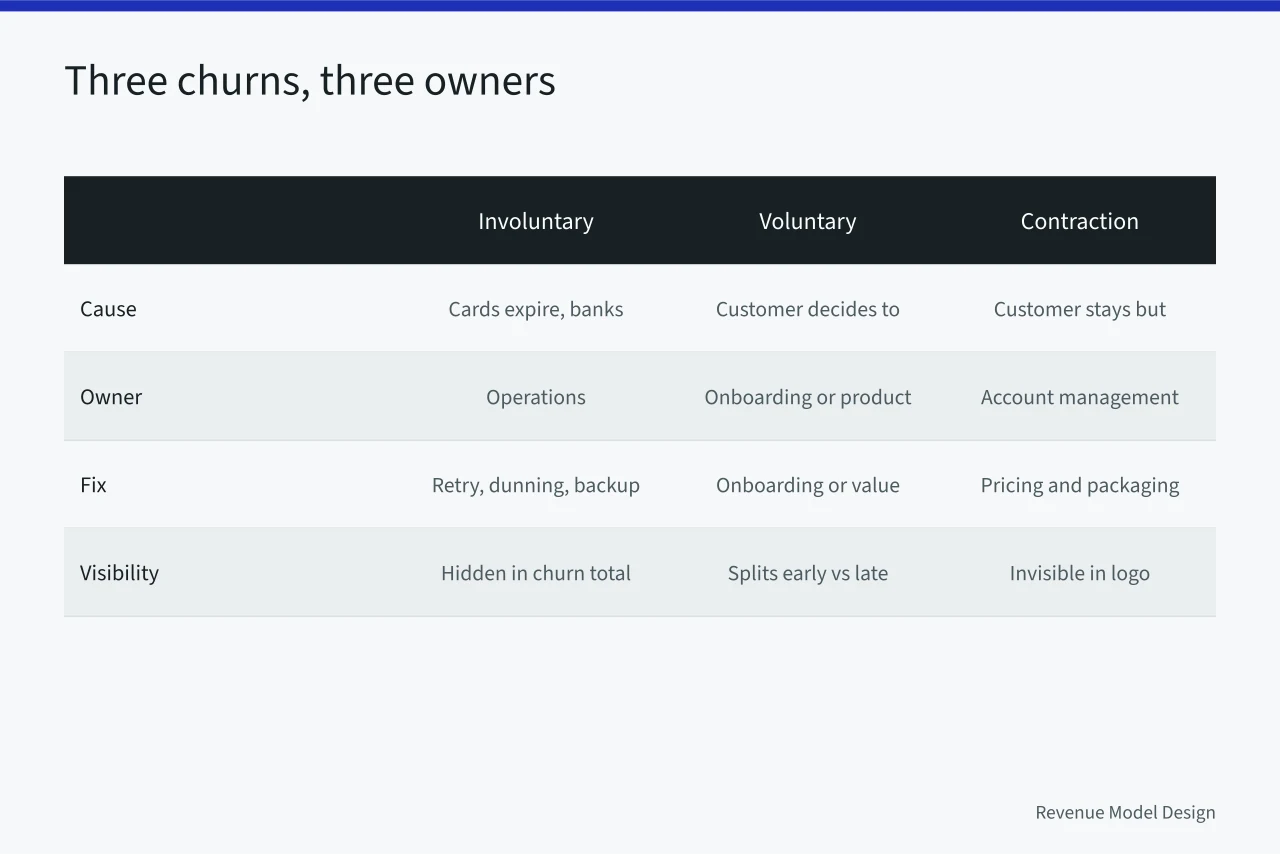The image size is (1280, 854).
Task: Click the 'Fix' row label
Action: [93, 485]
